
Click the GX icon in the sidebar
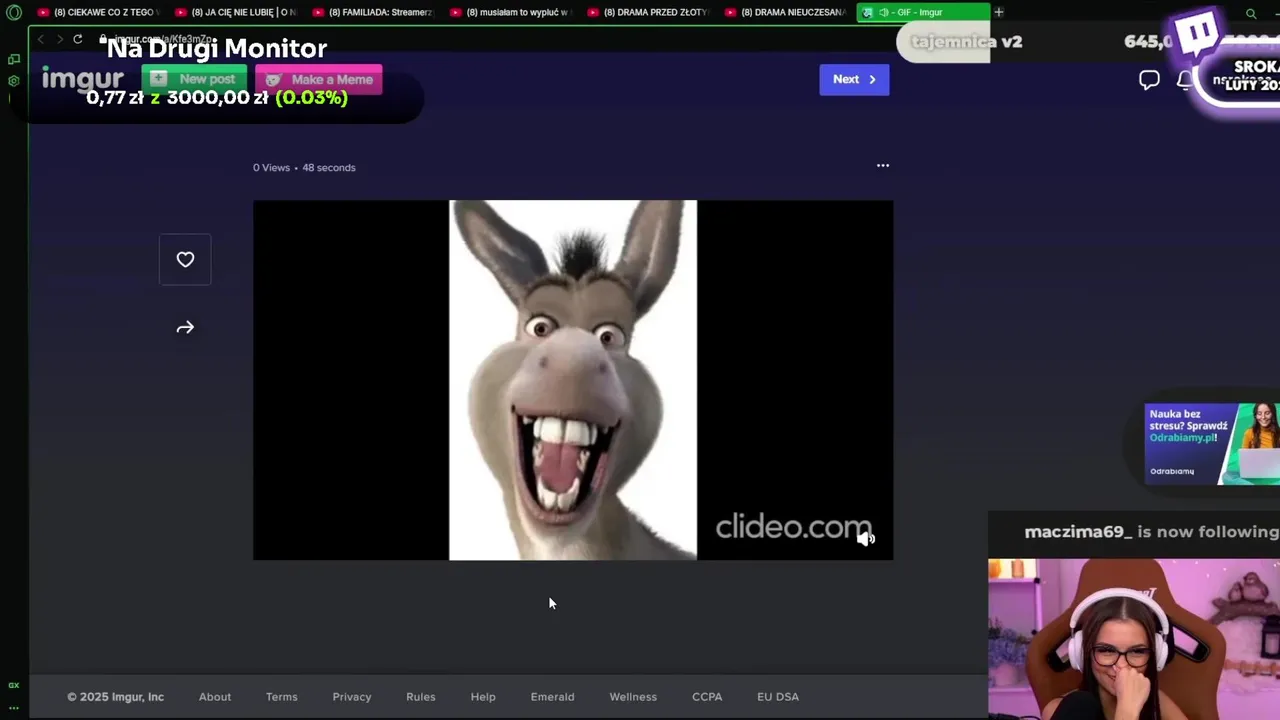pyautogui.click(x=14, y=685)
